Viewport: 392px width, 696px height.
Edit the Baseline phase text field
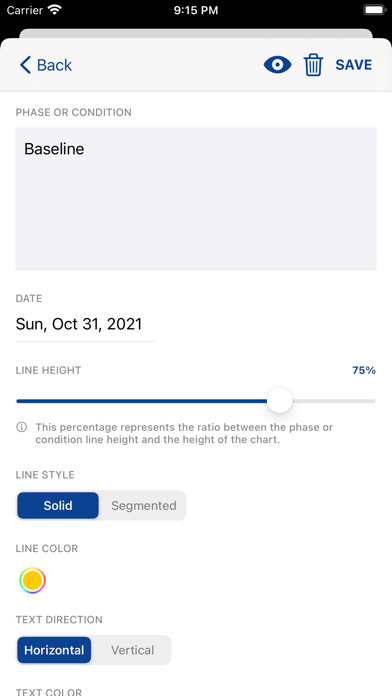click(196, 198)
